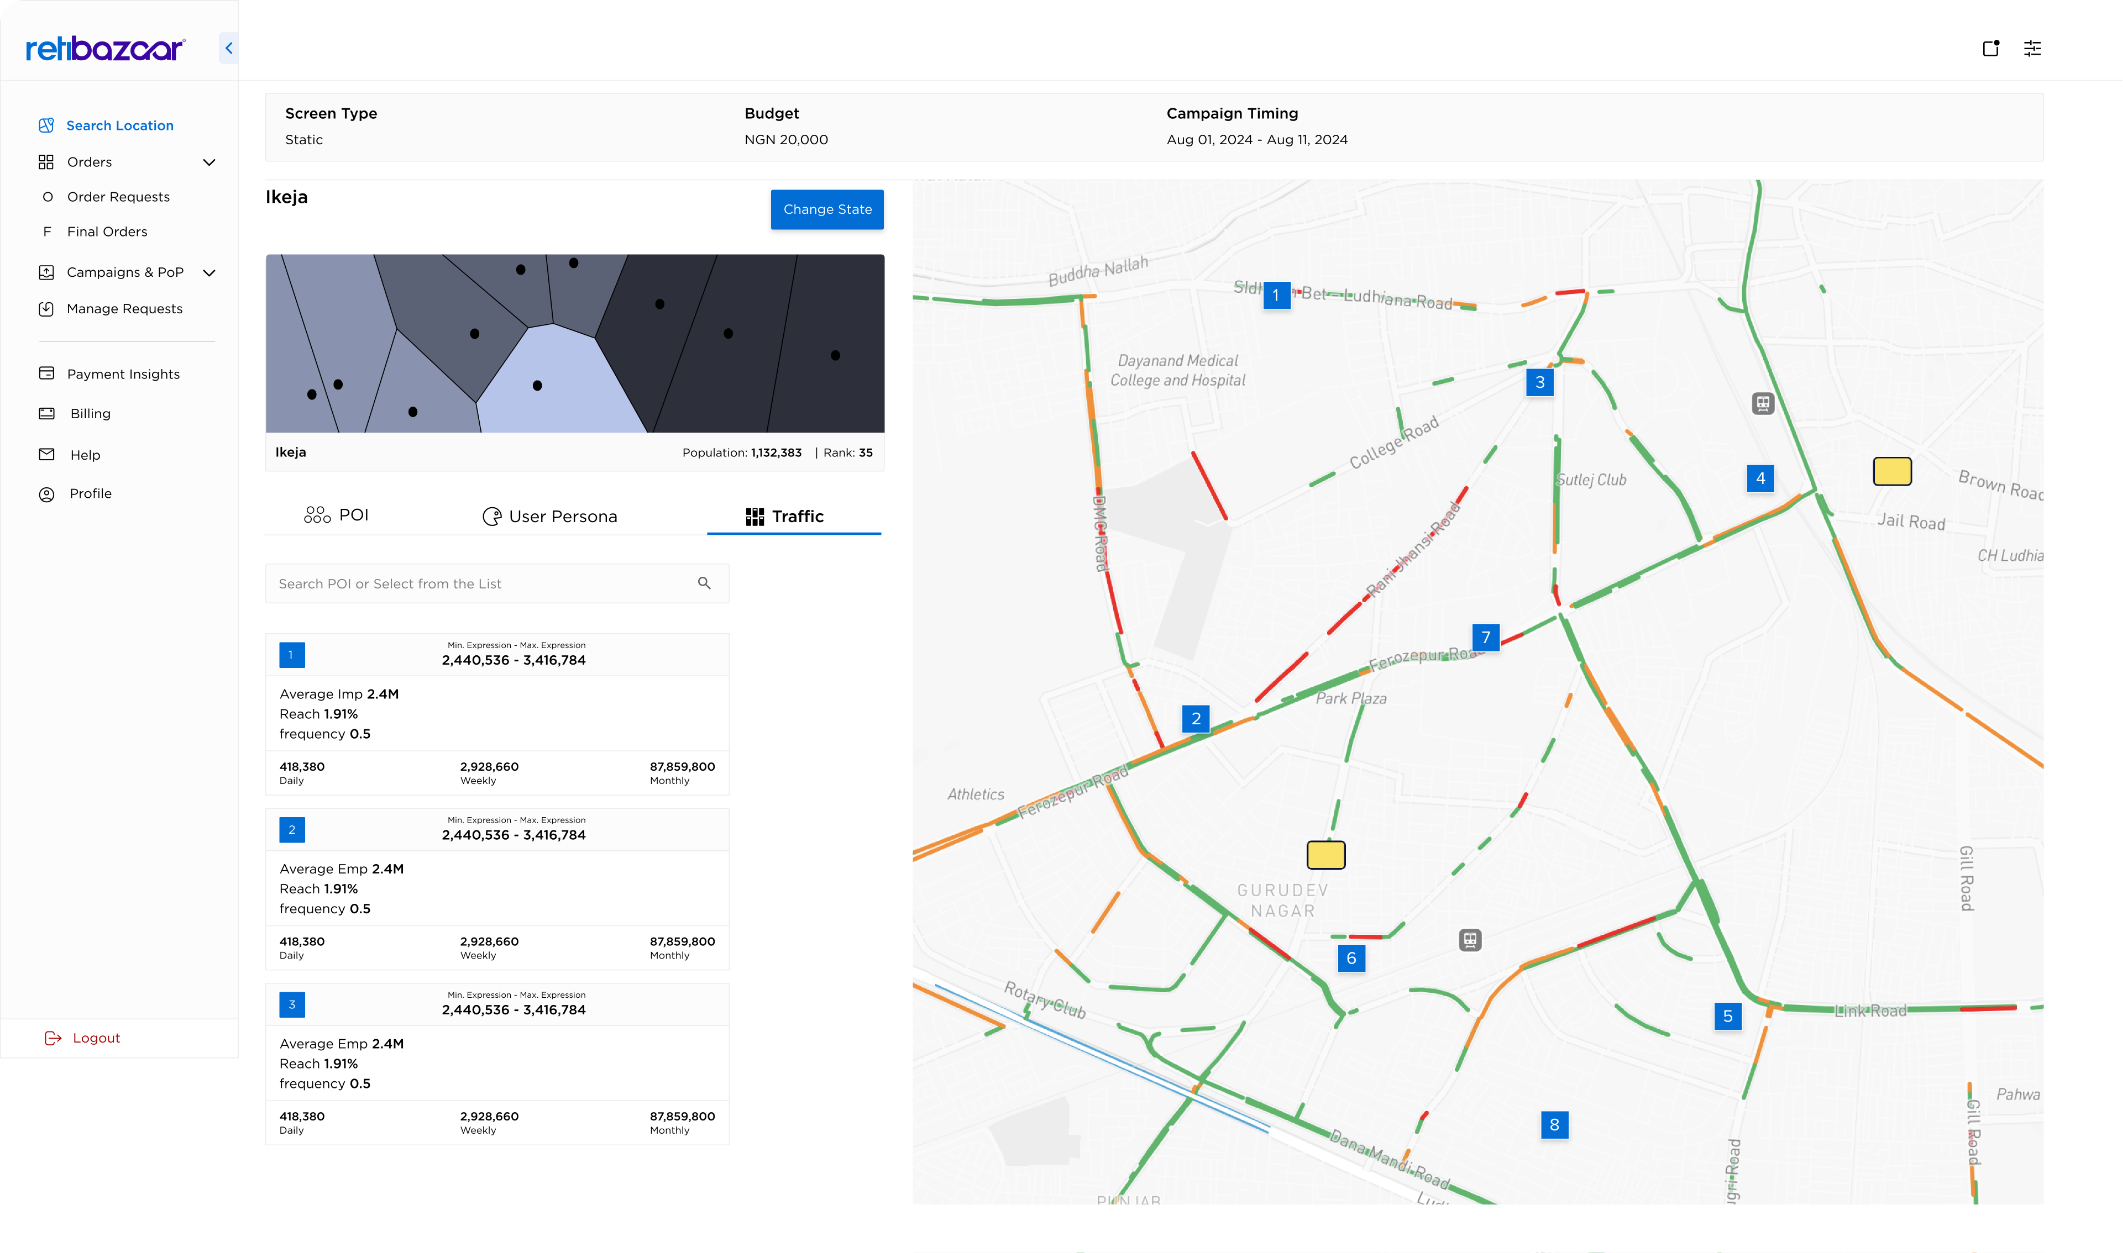Click the Static screen type value
Image resolution: width=2123 pixels, height=1253 pixels.
coord(304,139)
